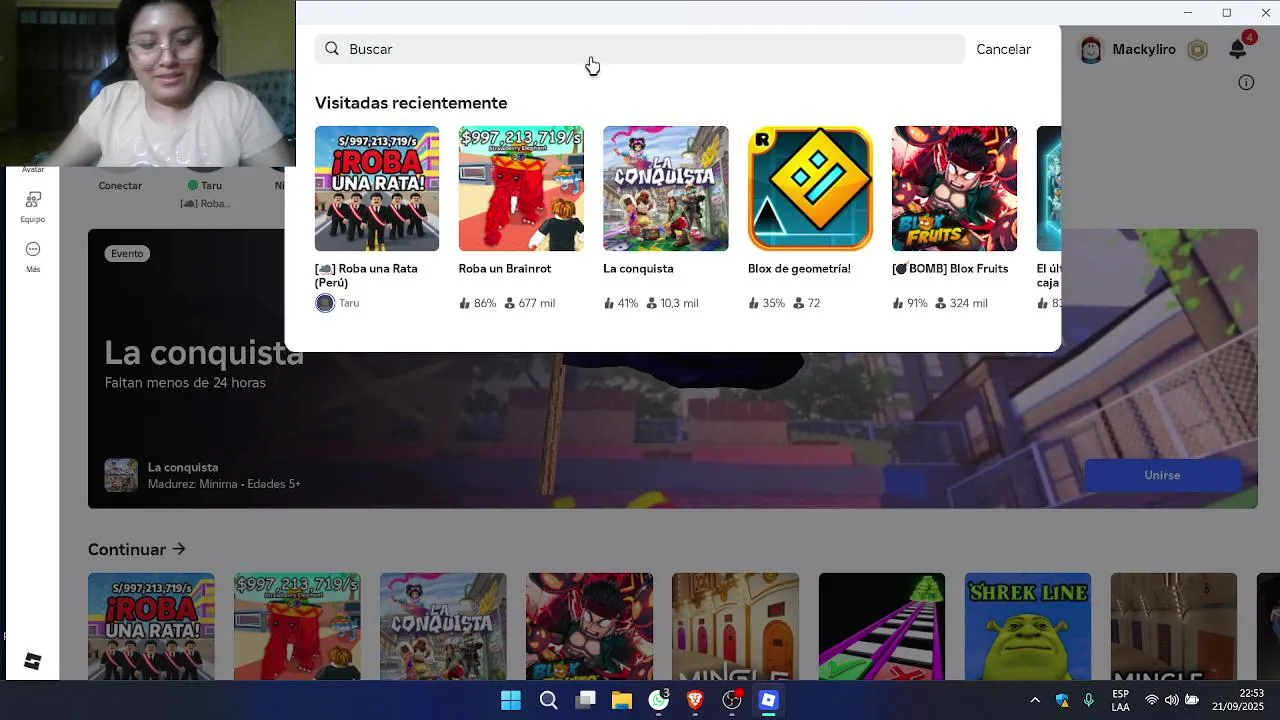Click the Unirse button for La conquista event
This screenshot has height=720, width=1280.
point(1162,475)
